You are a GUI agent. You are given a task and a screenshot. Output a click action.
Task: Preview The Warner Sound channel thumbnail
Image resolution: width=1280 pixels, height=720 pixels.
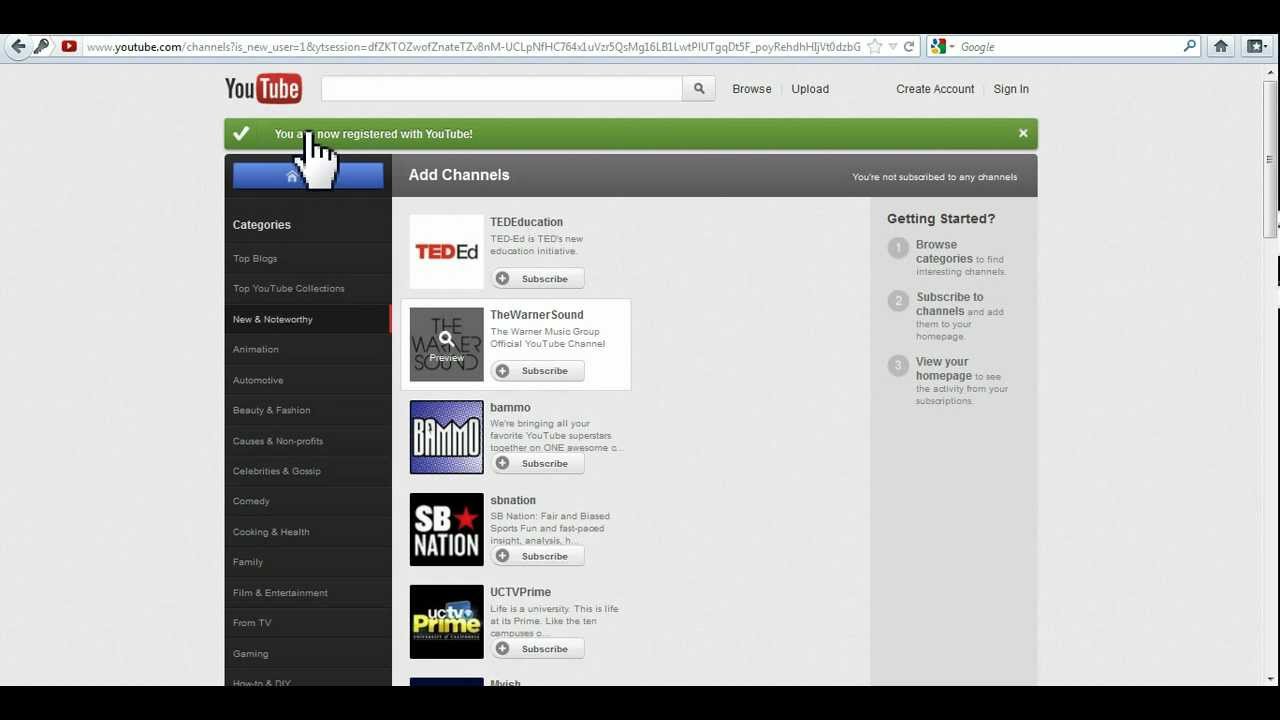pyautogui.click(x=446, y=344)
